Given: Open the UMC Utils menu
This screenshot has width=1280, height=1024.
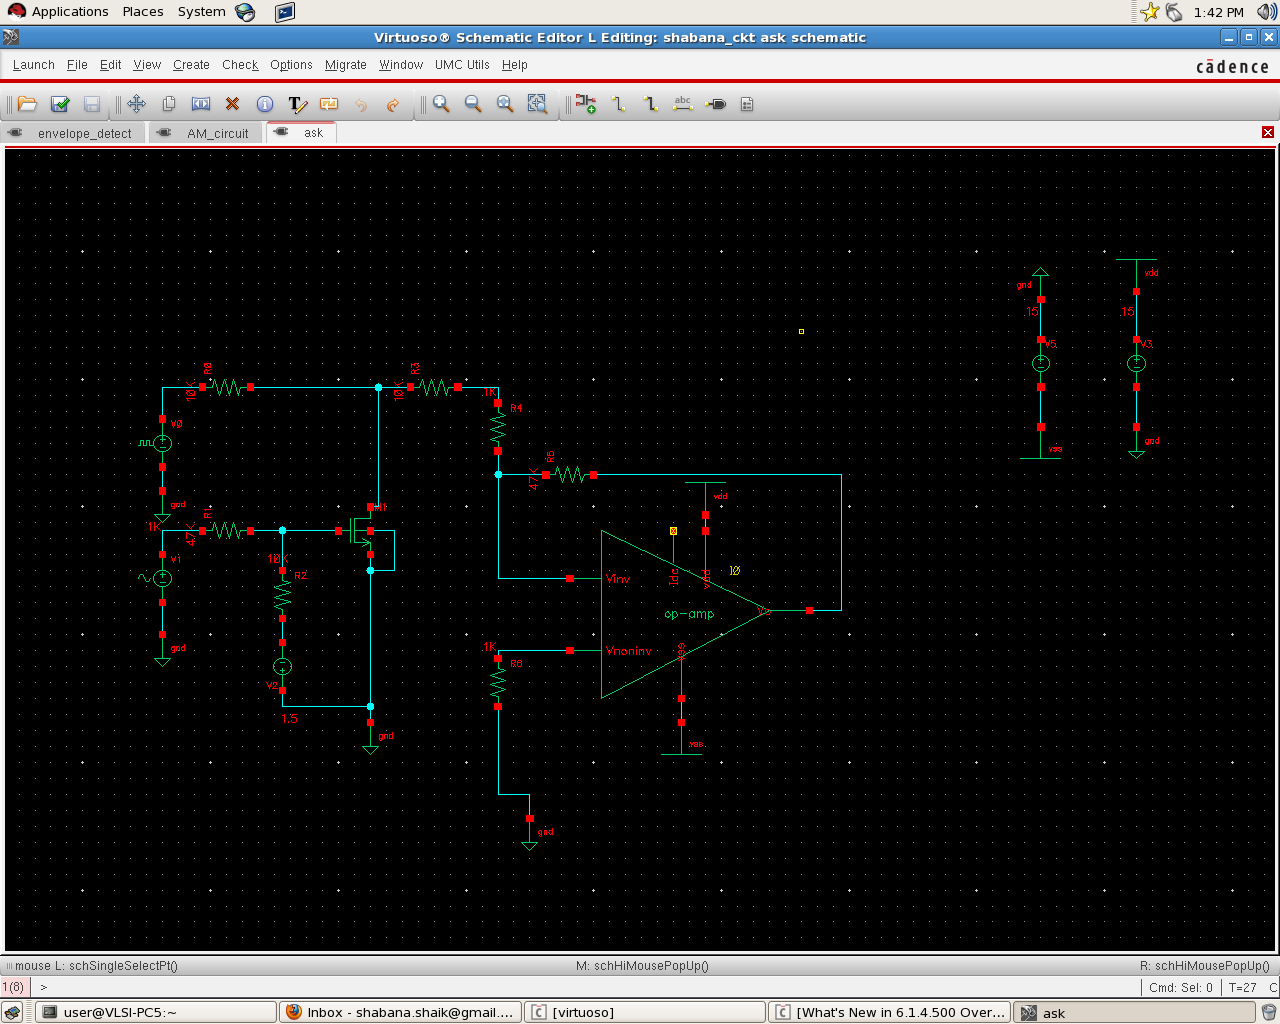Looking at the screenshot, I should tap(462, 65).
